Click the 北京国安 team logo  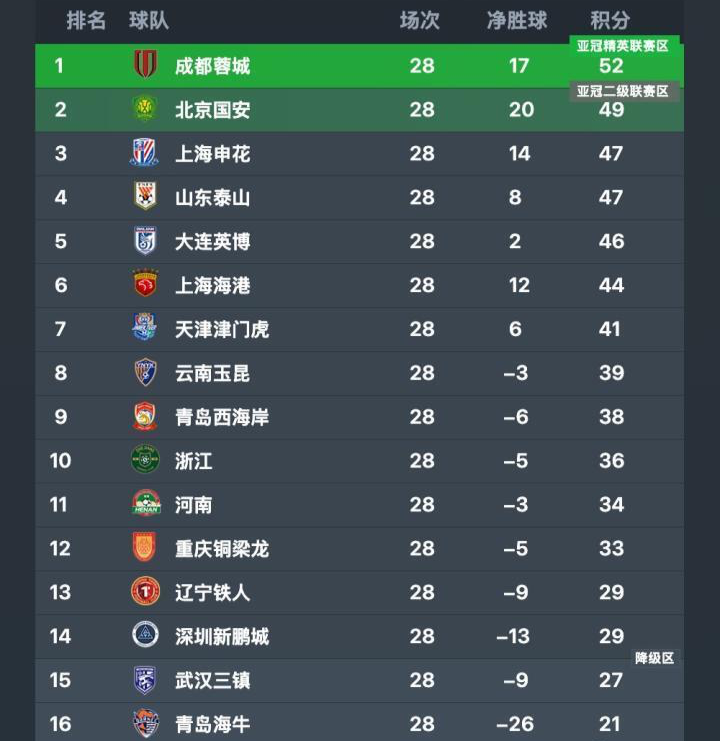[x=145, y=108]
